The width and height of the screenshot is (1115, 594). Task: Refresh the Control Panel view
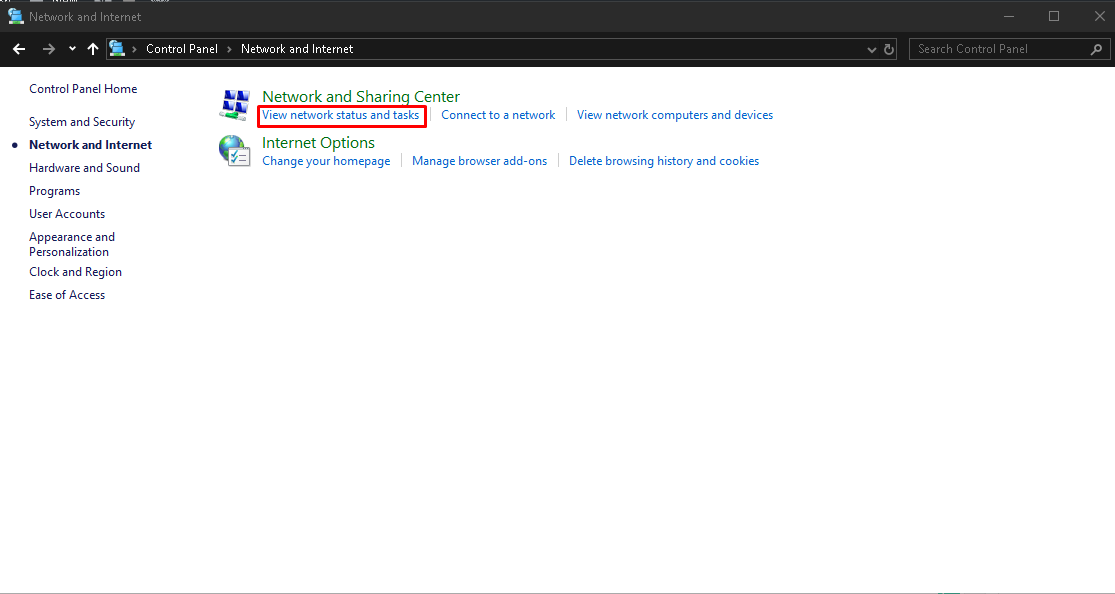click(x=889, y=49)
